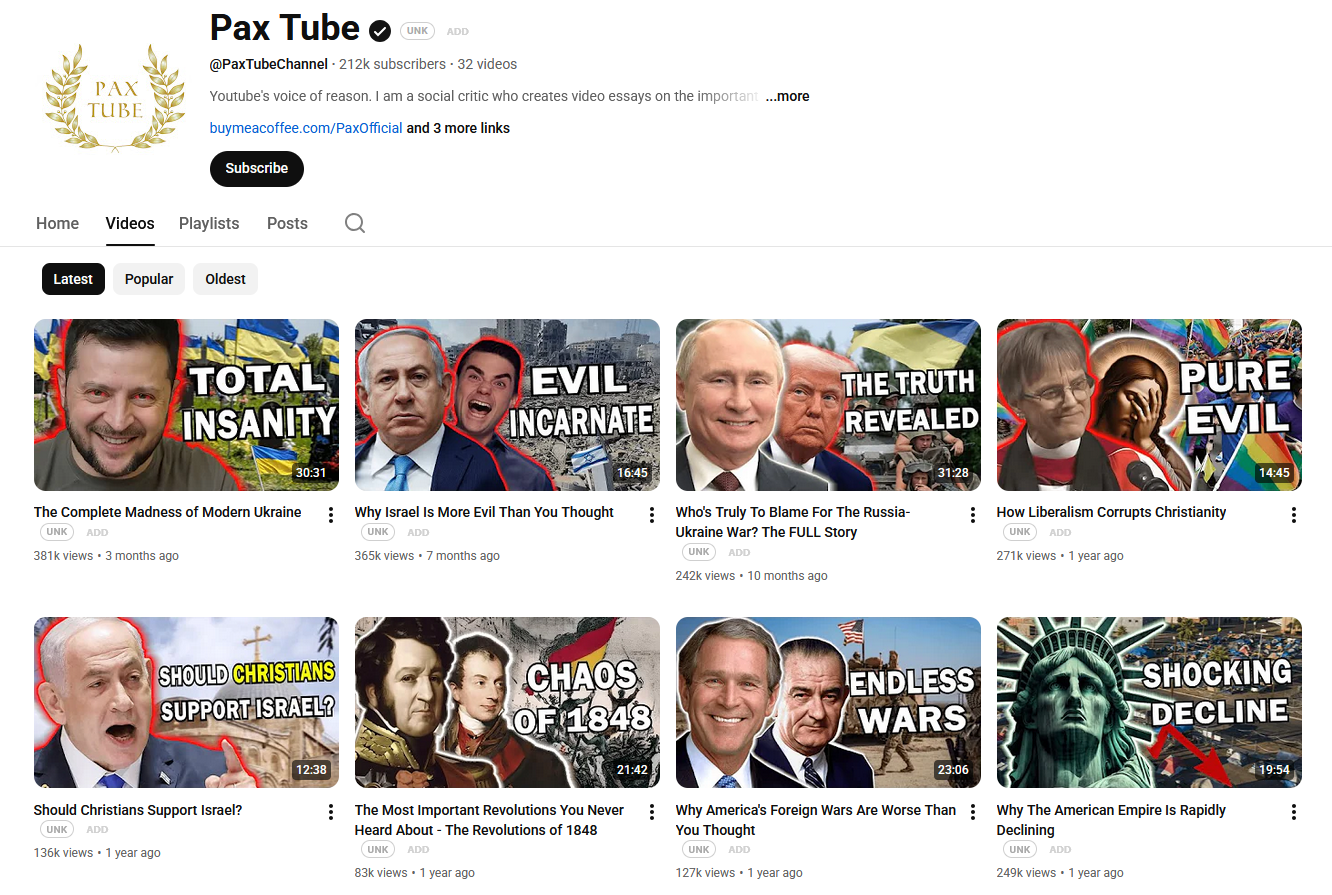Switch to the Home tab
1332x895 pixels.
coord(57,223)
